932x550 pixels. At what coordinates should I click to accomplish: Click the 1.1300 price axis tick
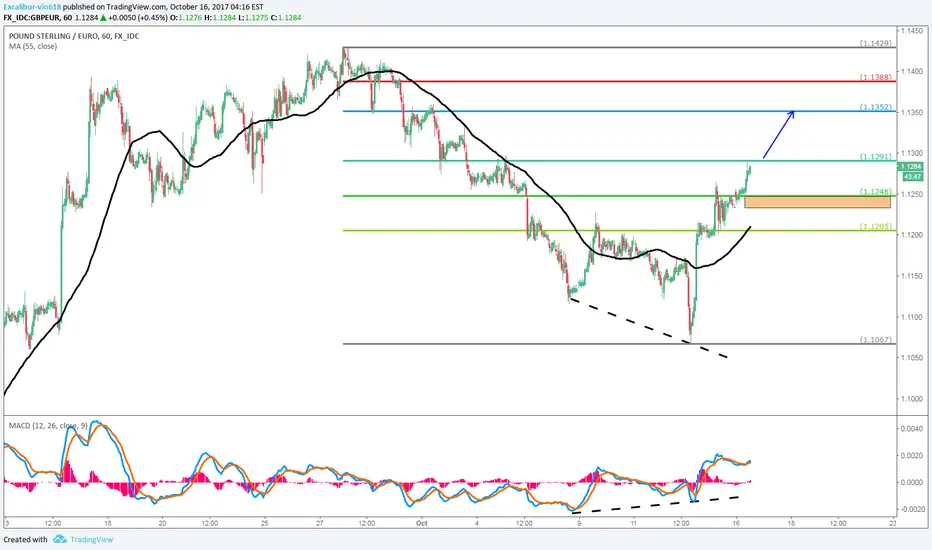pos(911,153)
